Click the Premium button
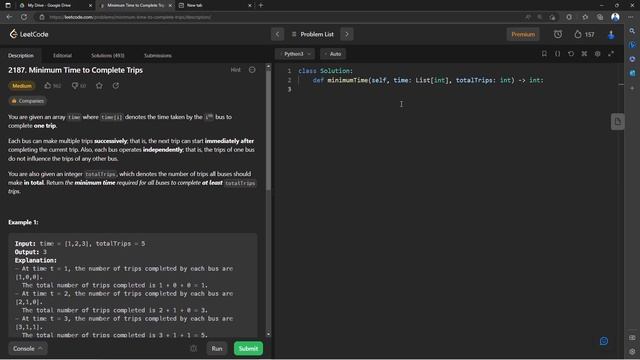This screenshot has width=640, height=360. click(523, 34)
